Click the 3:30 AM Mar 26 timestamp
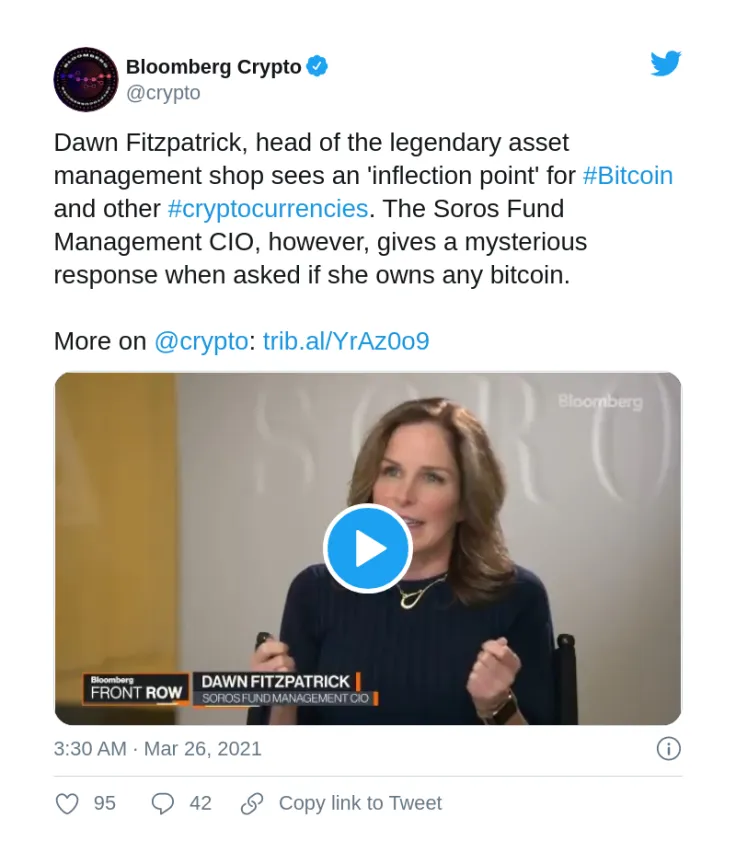This screenshot has width=736, height=864. coord(158,749)
